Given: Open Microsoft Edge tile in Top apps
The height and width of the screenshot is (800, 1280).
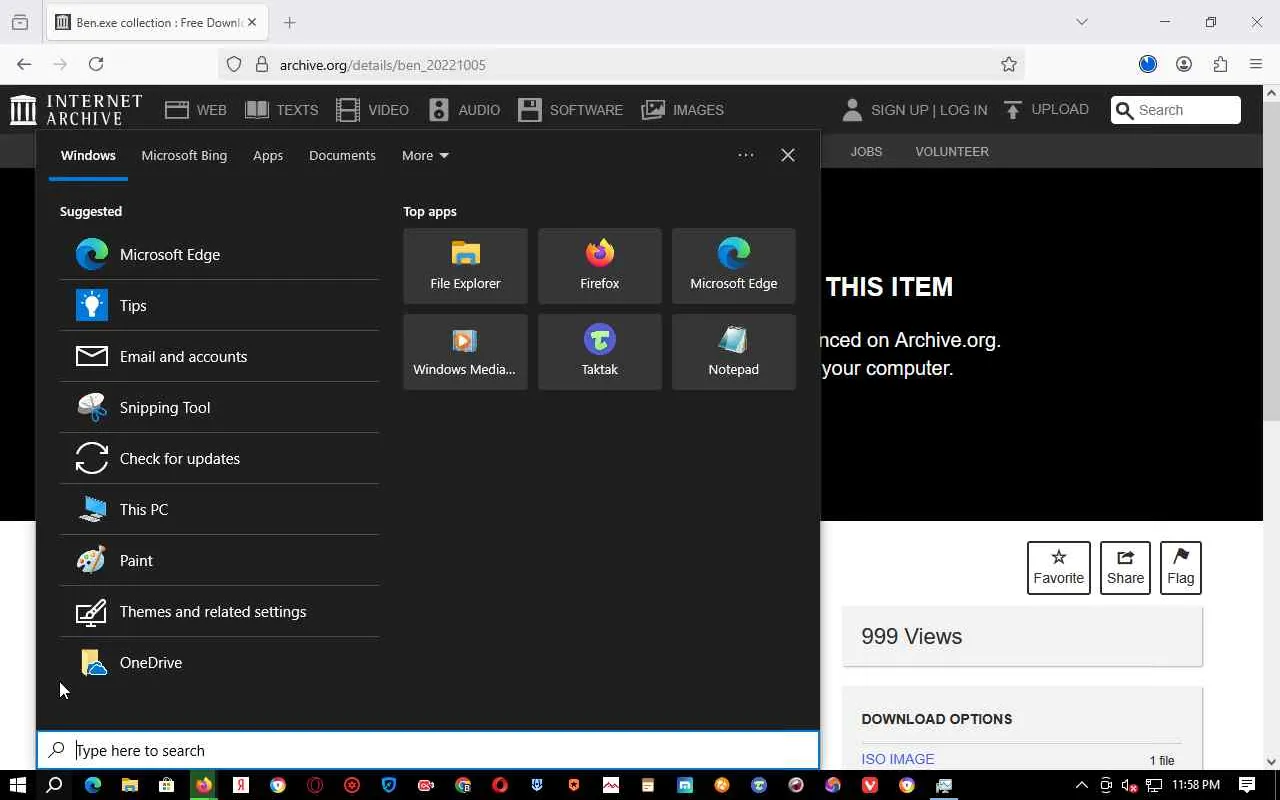Looking at the screenshot, I should click(x=734, y=266).
